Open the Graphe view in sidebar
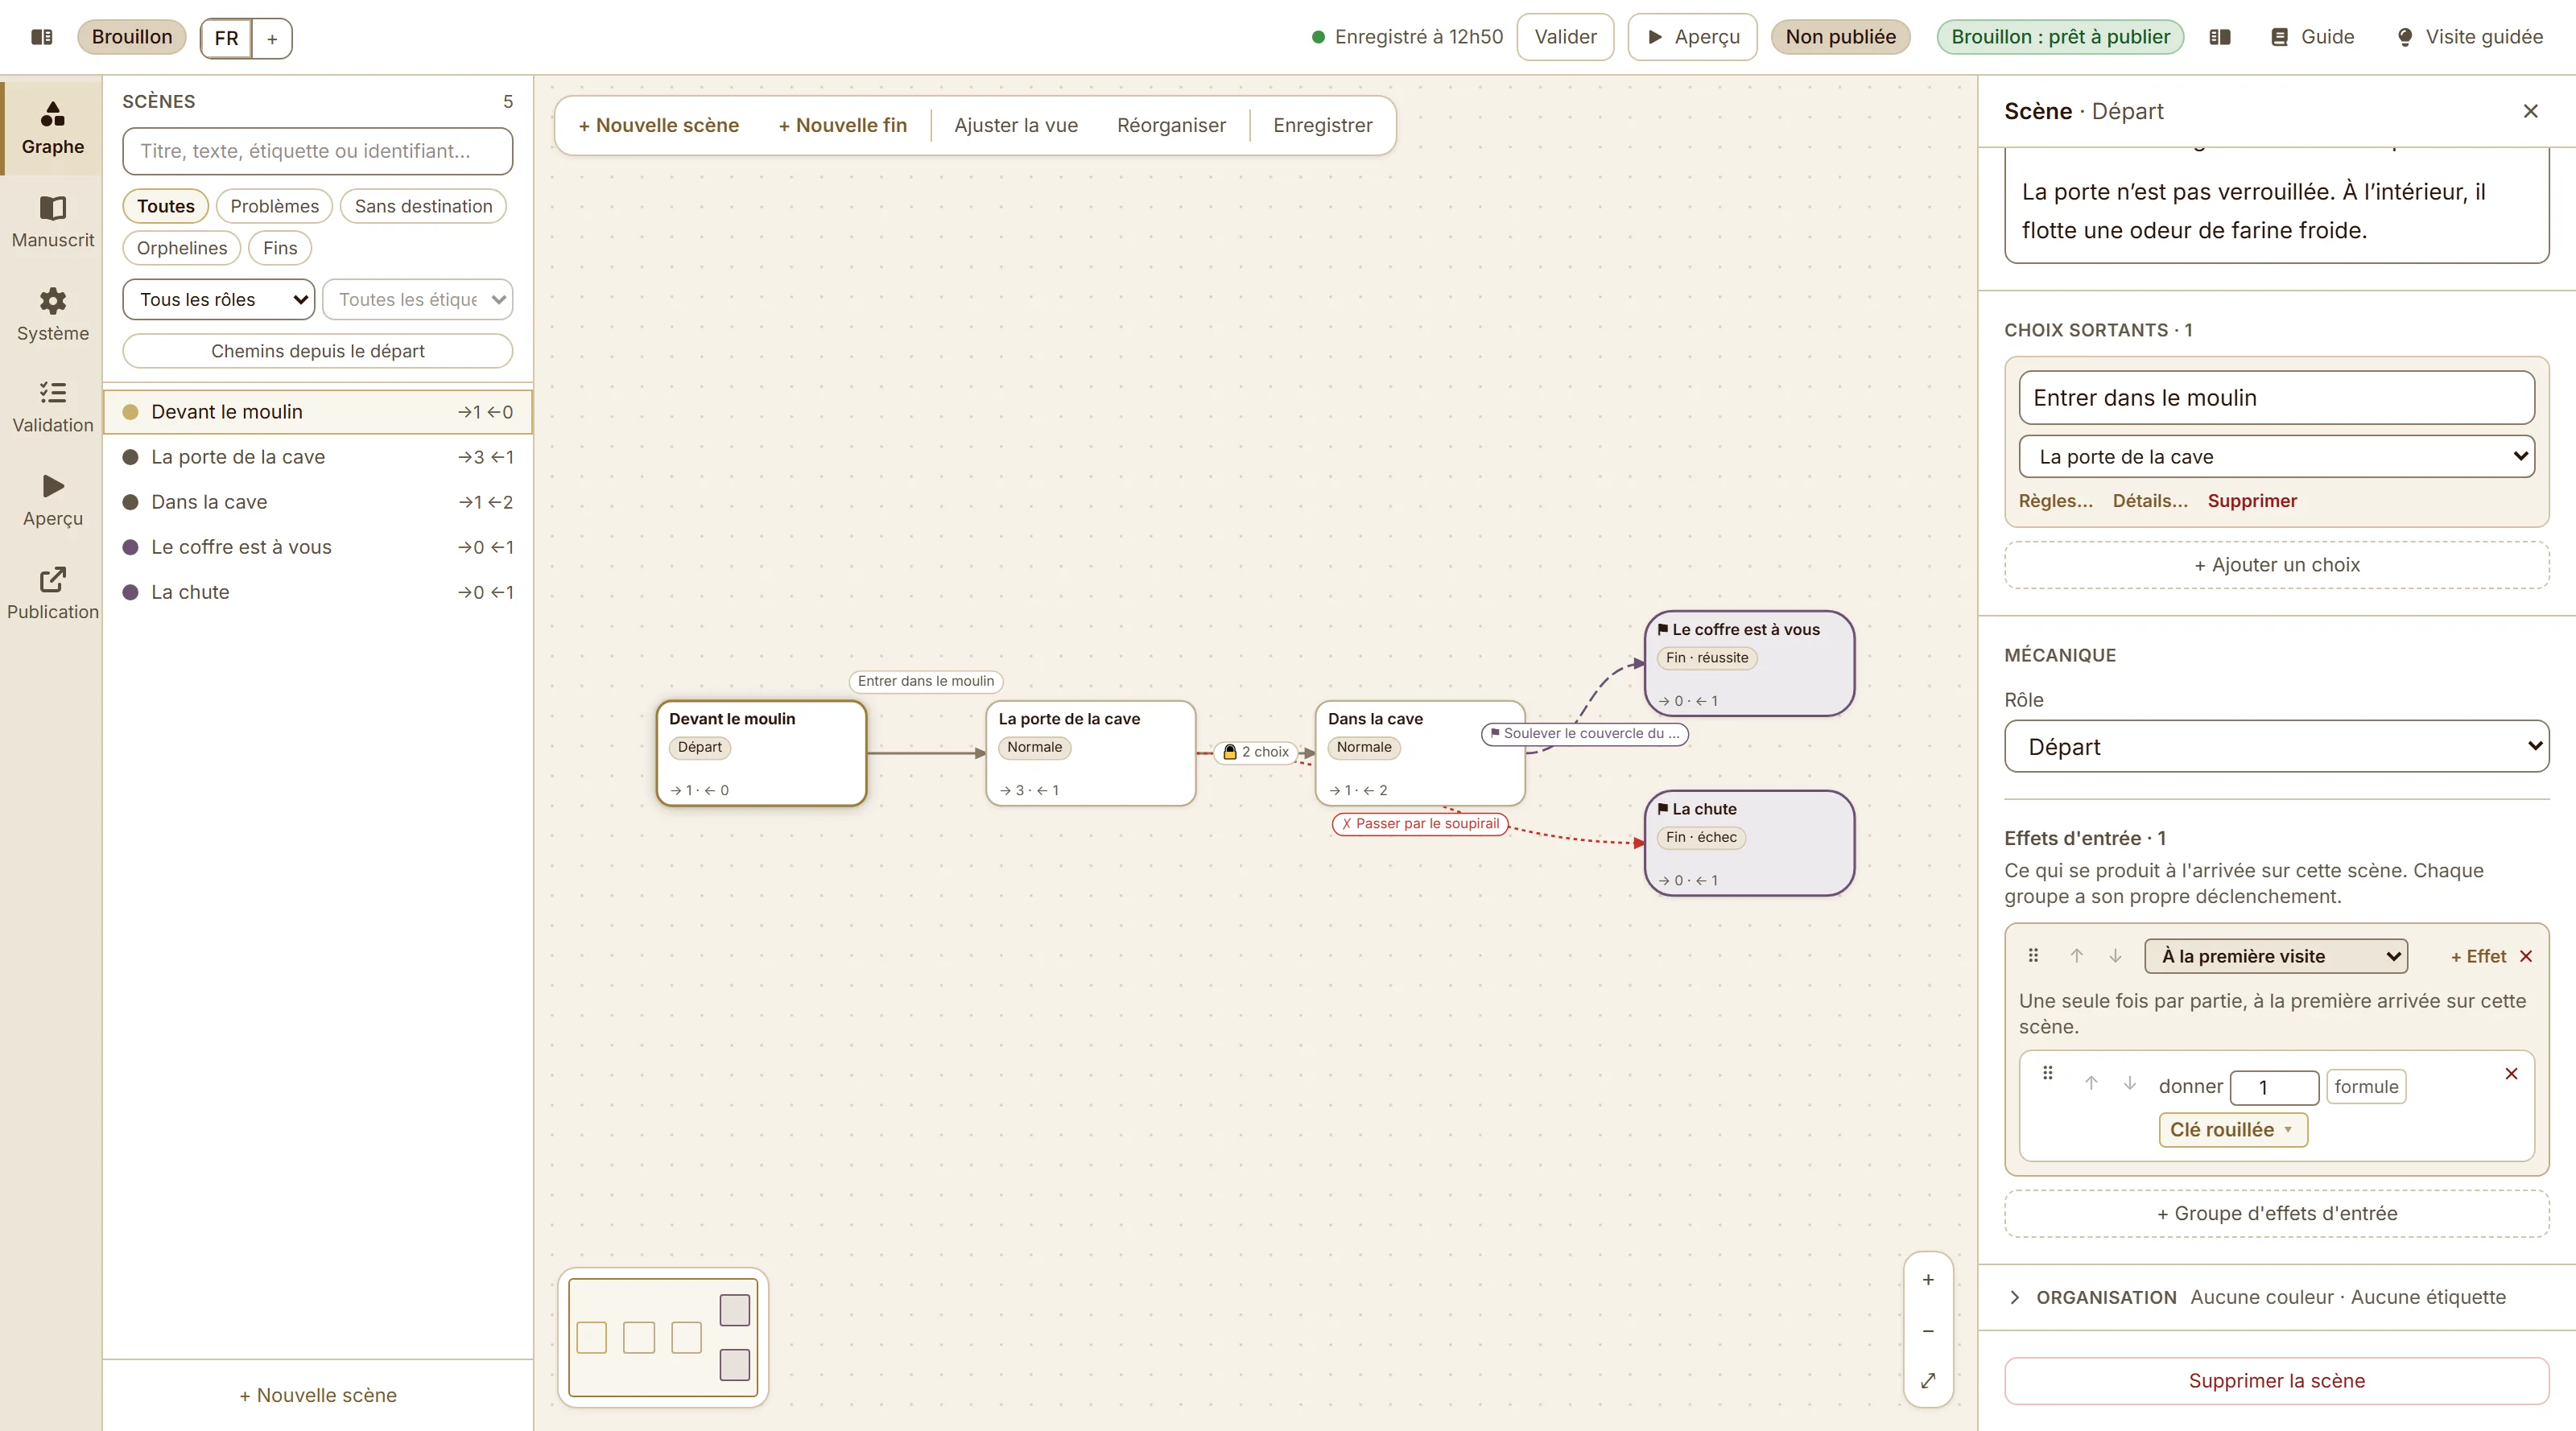The height and width of the screenshot is (1431, 2576). [x=53, y=128]
